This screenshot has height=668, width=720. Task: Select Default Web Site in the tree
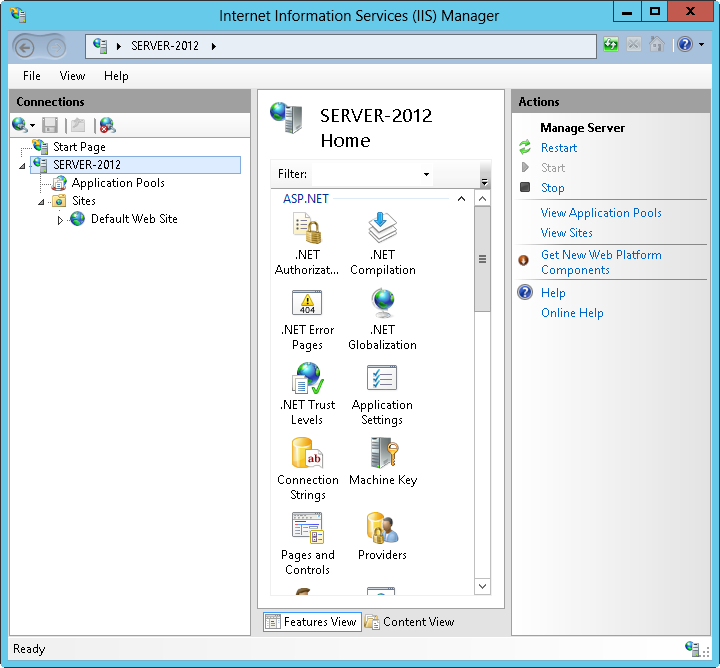pyautogui.click(x=134, y=219)
